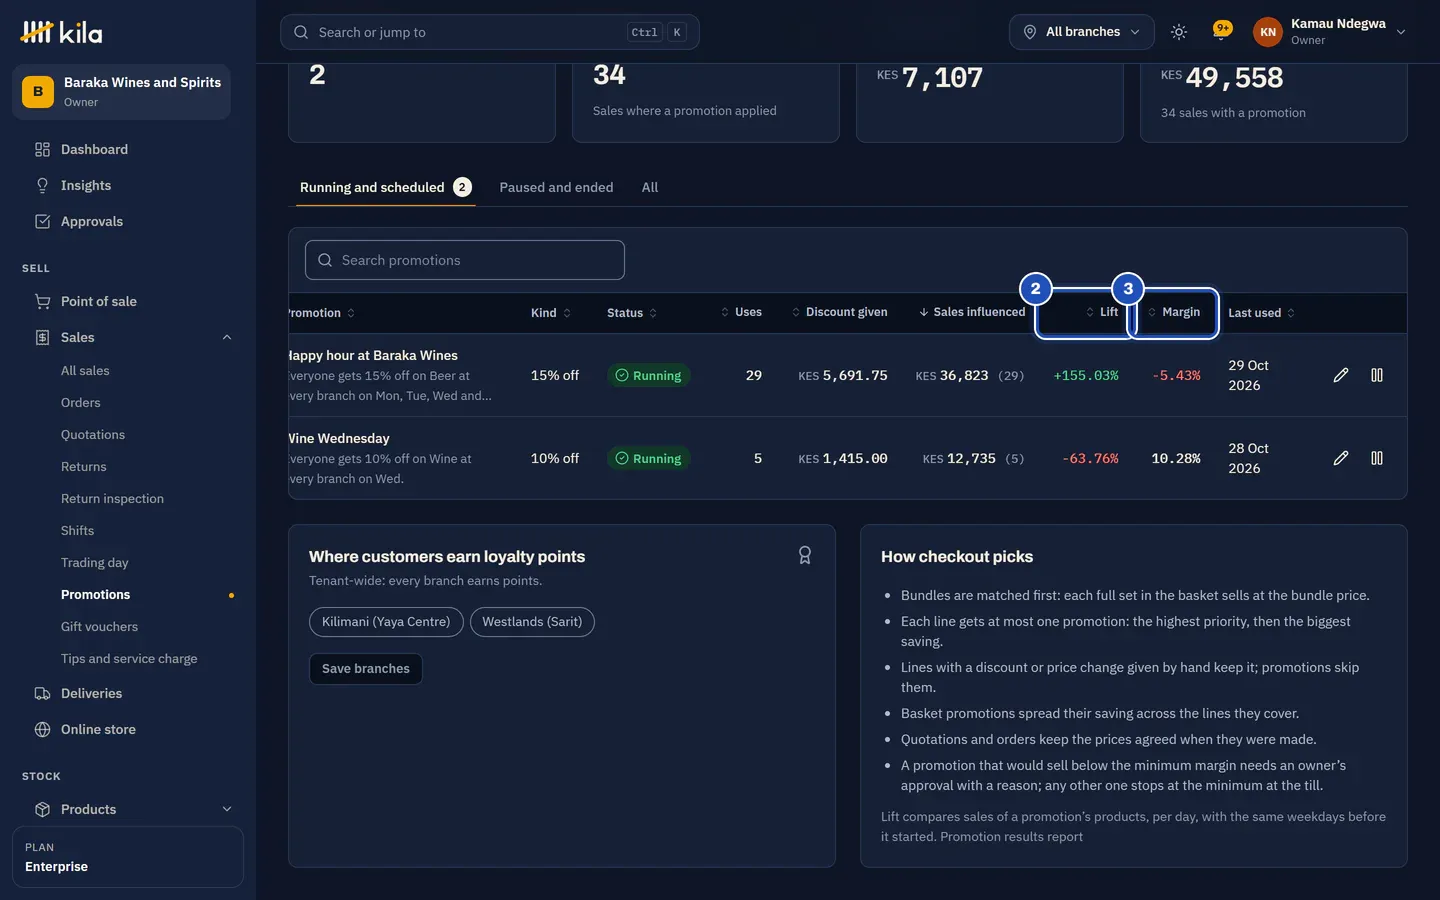1440x900 pixels.
Task: Click the Search promotions field
Action: coord(465,260)
